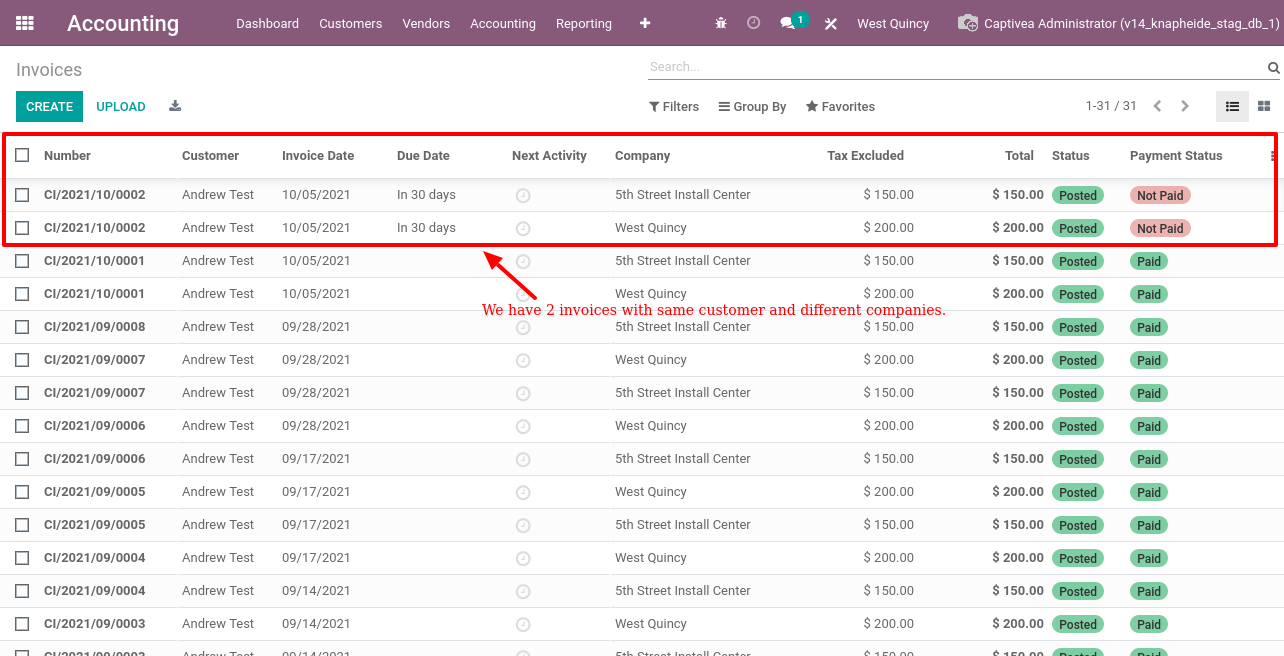Viewport: 1284px width, 656px height.
Task: Click the plus icon in top menu
Action: pyautogui.click(x=645, y=23)
